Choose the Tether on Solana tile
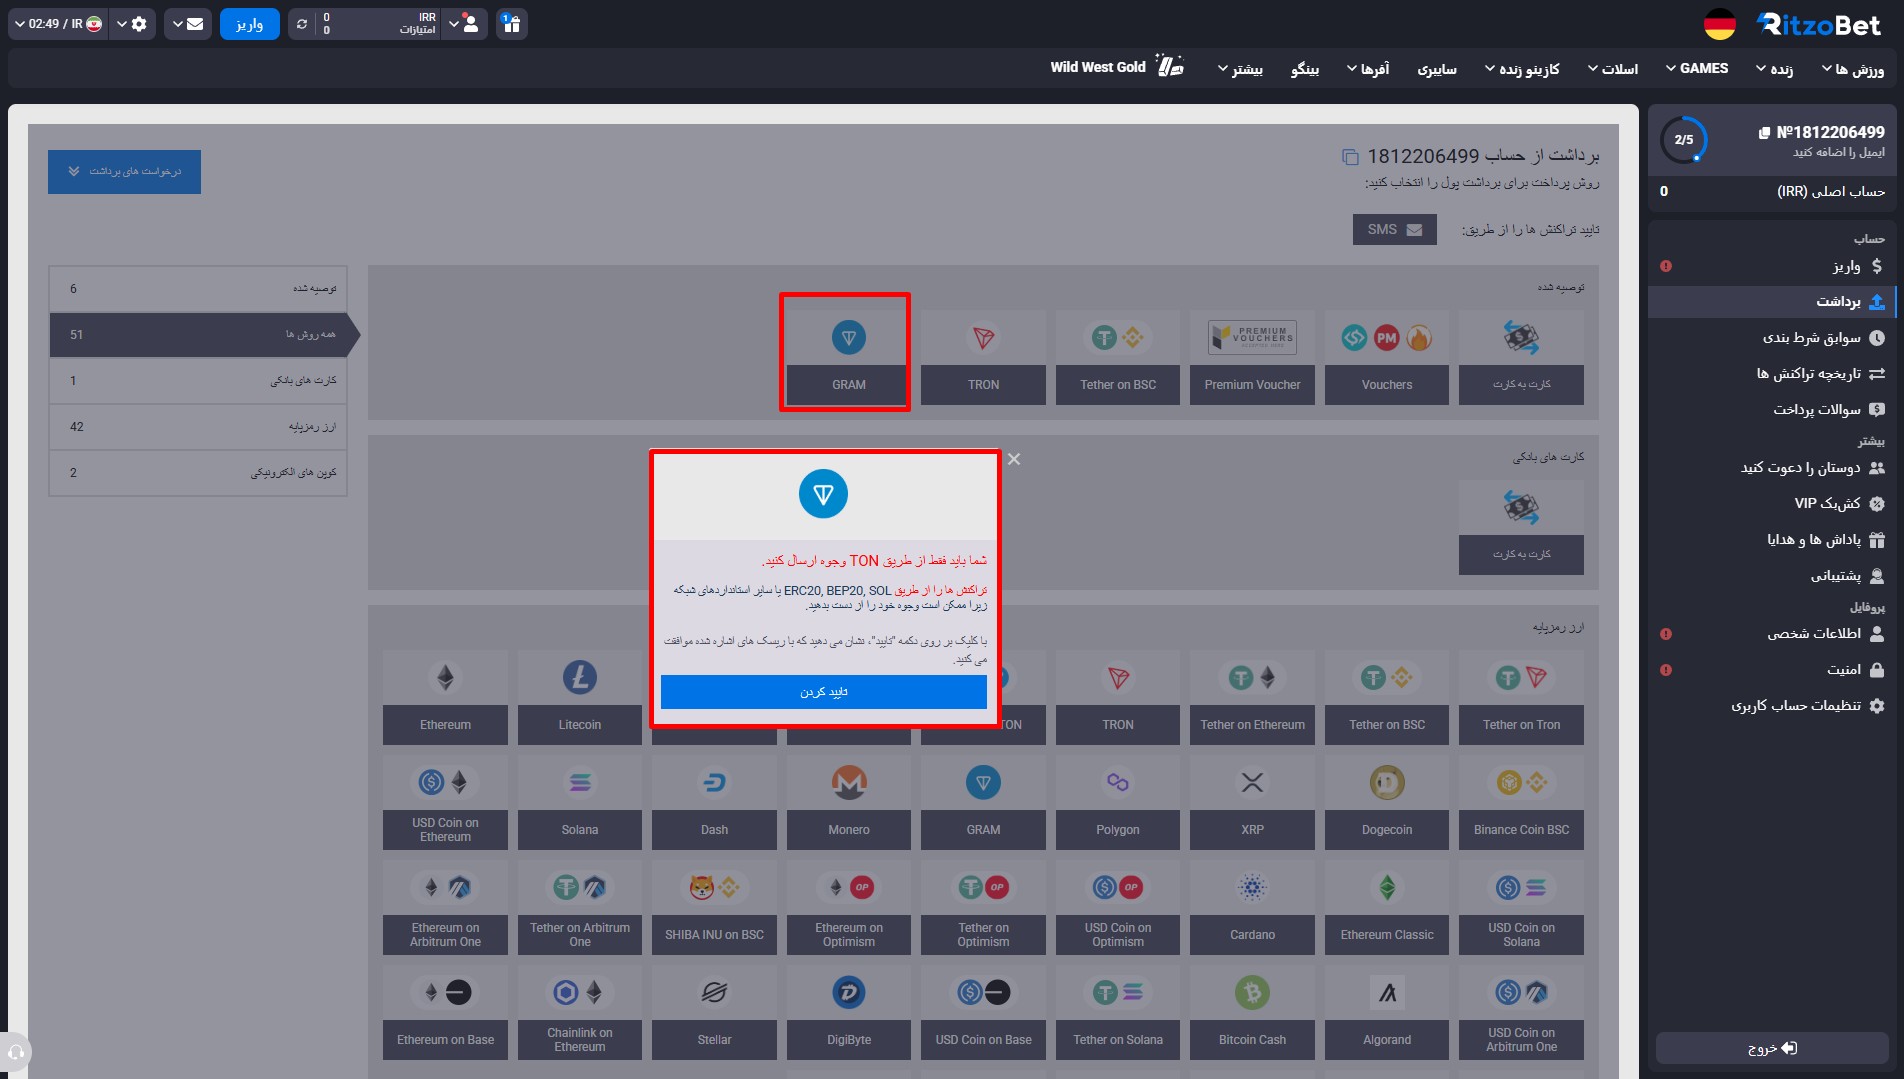 pyautogui.click(x=1118, y=1012)
